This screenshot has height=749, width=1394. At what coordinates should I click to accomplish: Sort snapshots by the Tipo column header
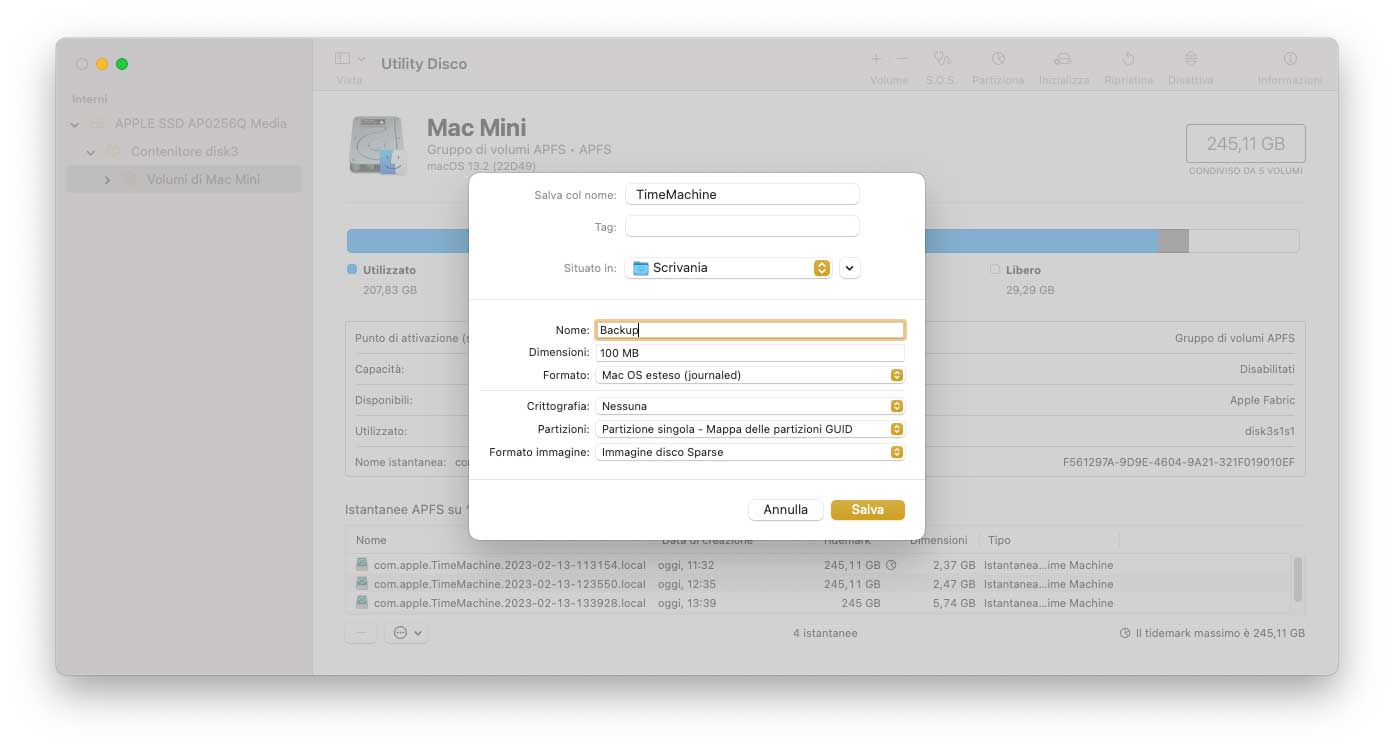point(999,540)
